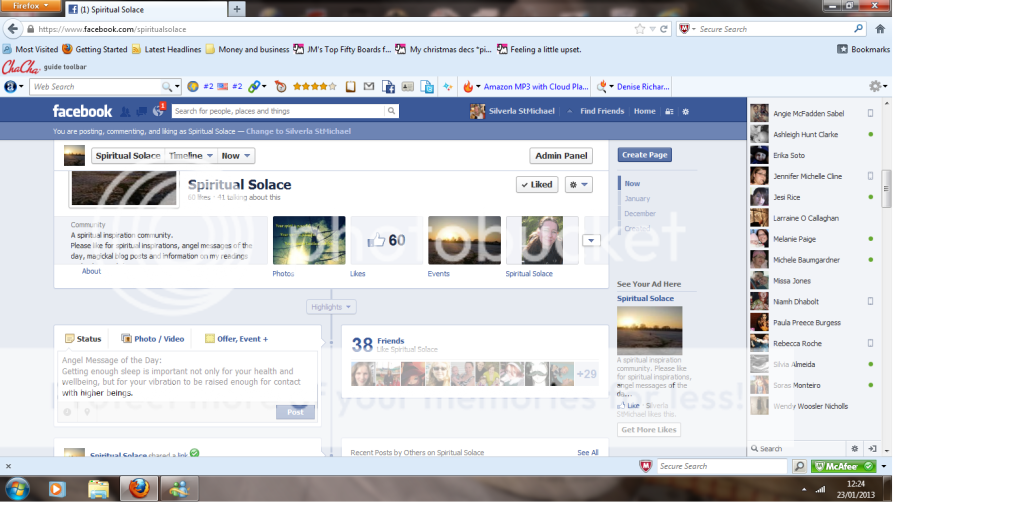The height and width of the screenshot is (529, 1022).
Task: Click the mail envelope icon in toolbar
Action: point(369,86)
